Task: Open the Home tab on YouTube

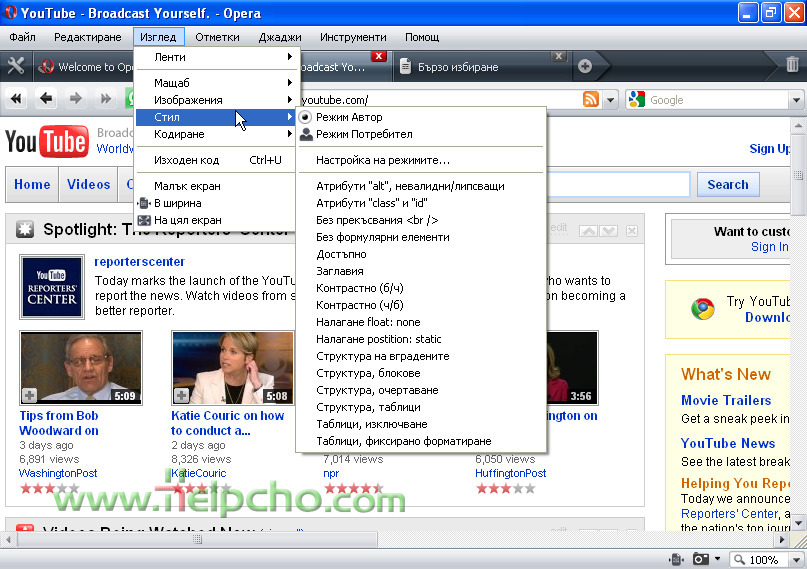Action: (32, 184)
